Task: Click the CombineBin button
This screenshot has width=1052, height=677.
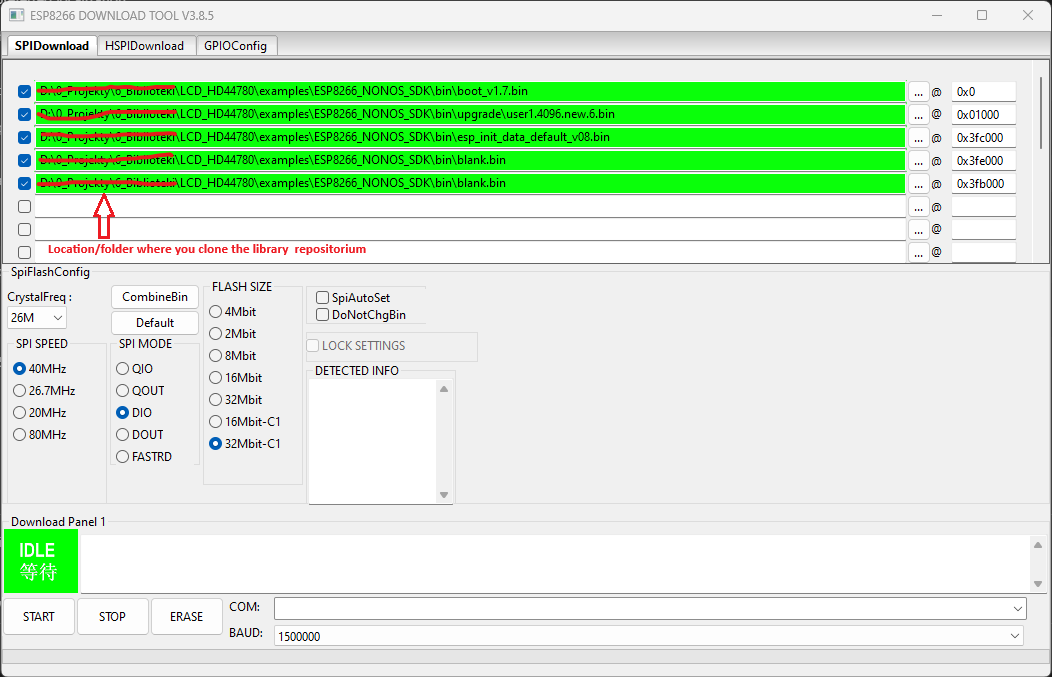Action: (x=155, y=297)
